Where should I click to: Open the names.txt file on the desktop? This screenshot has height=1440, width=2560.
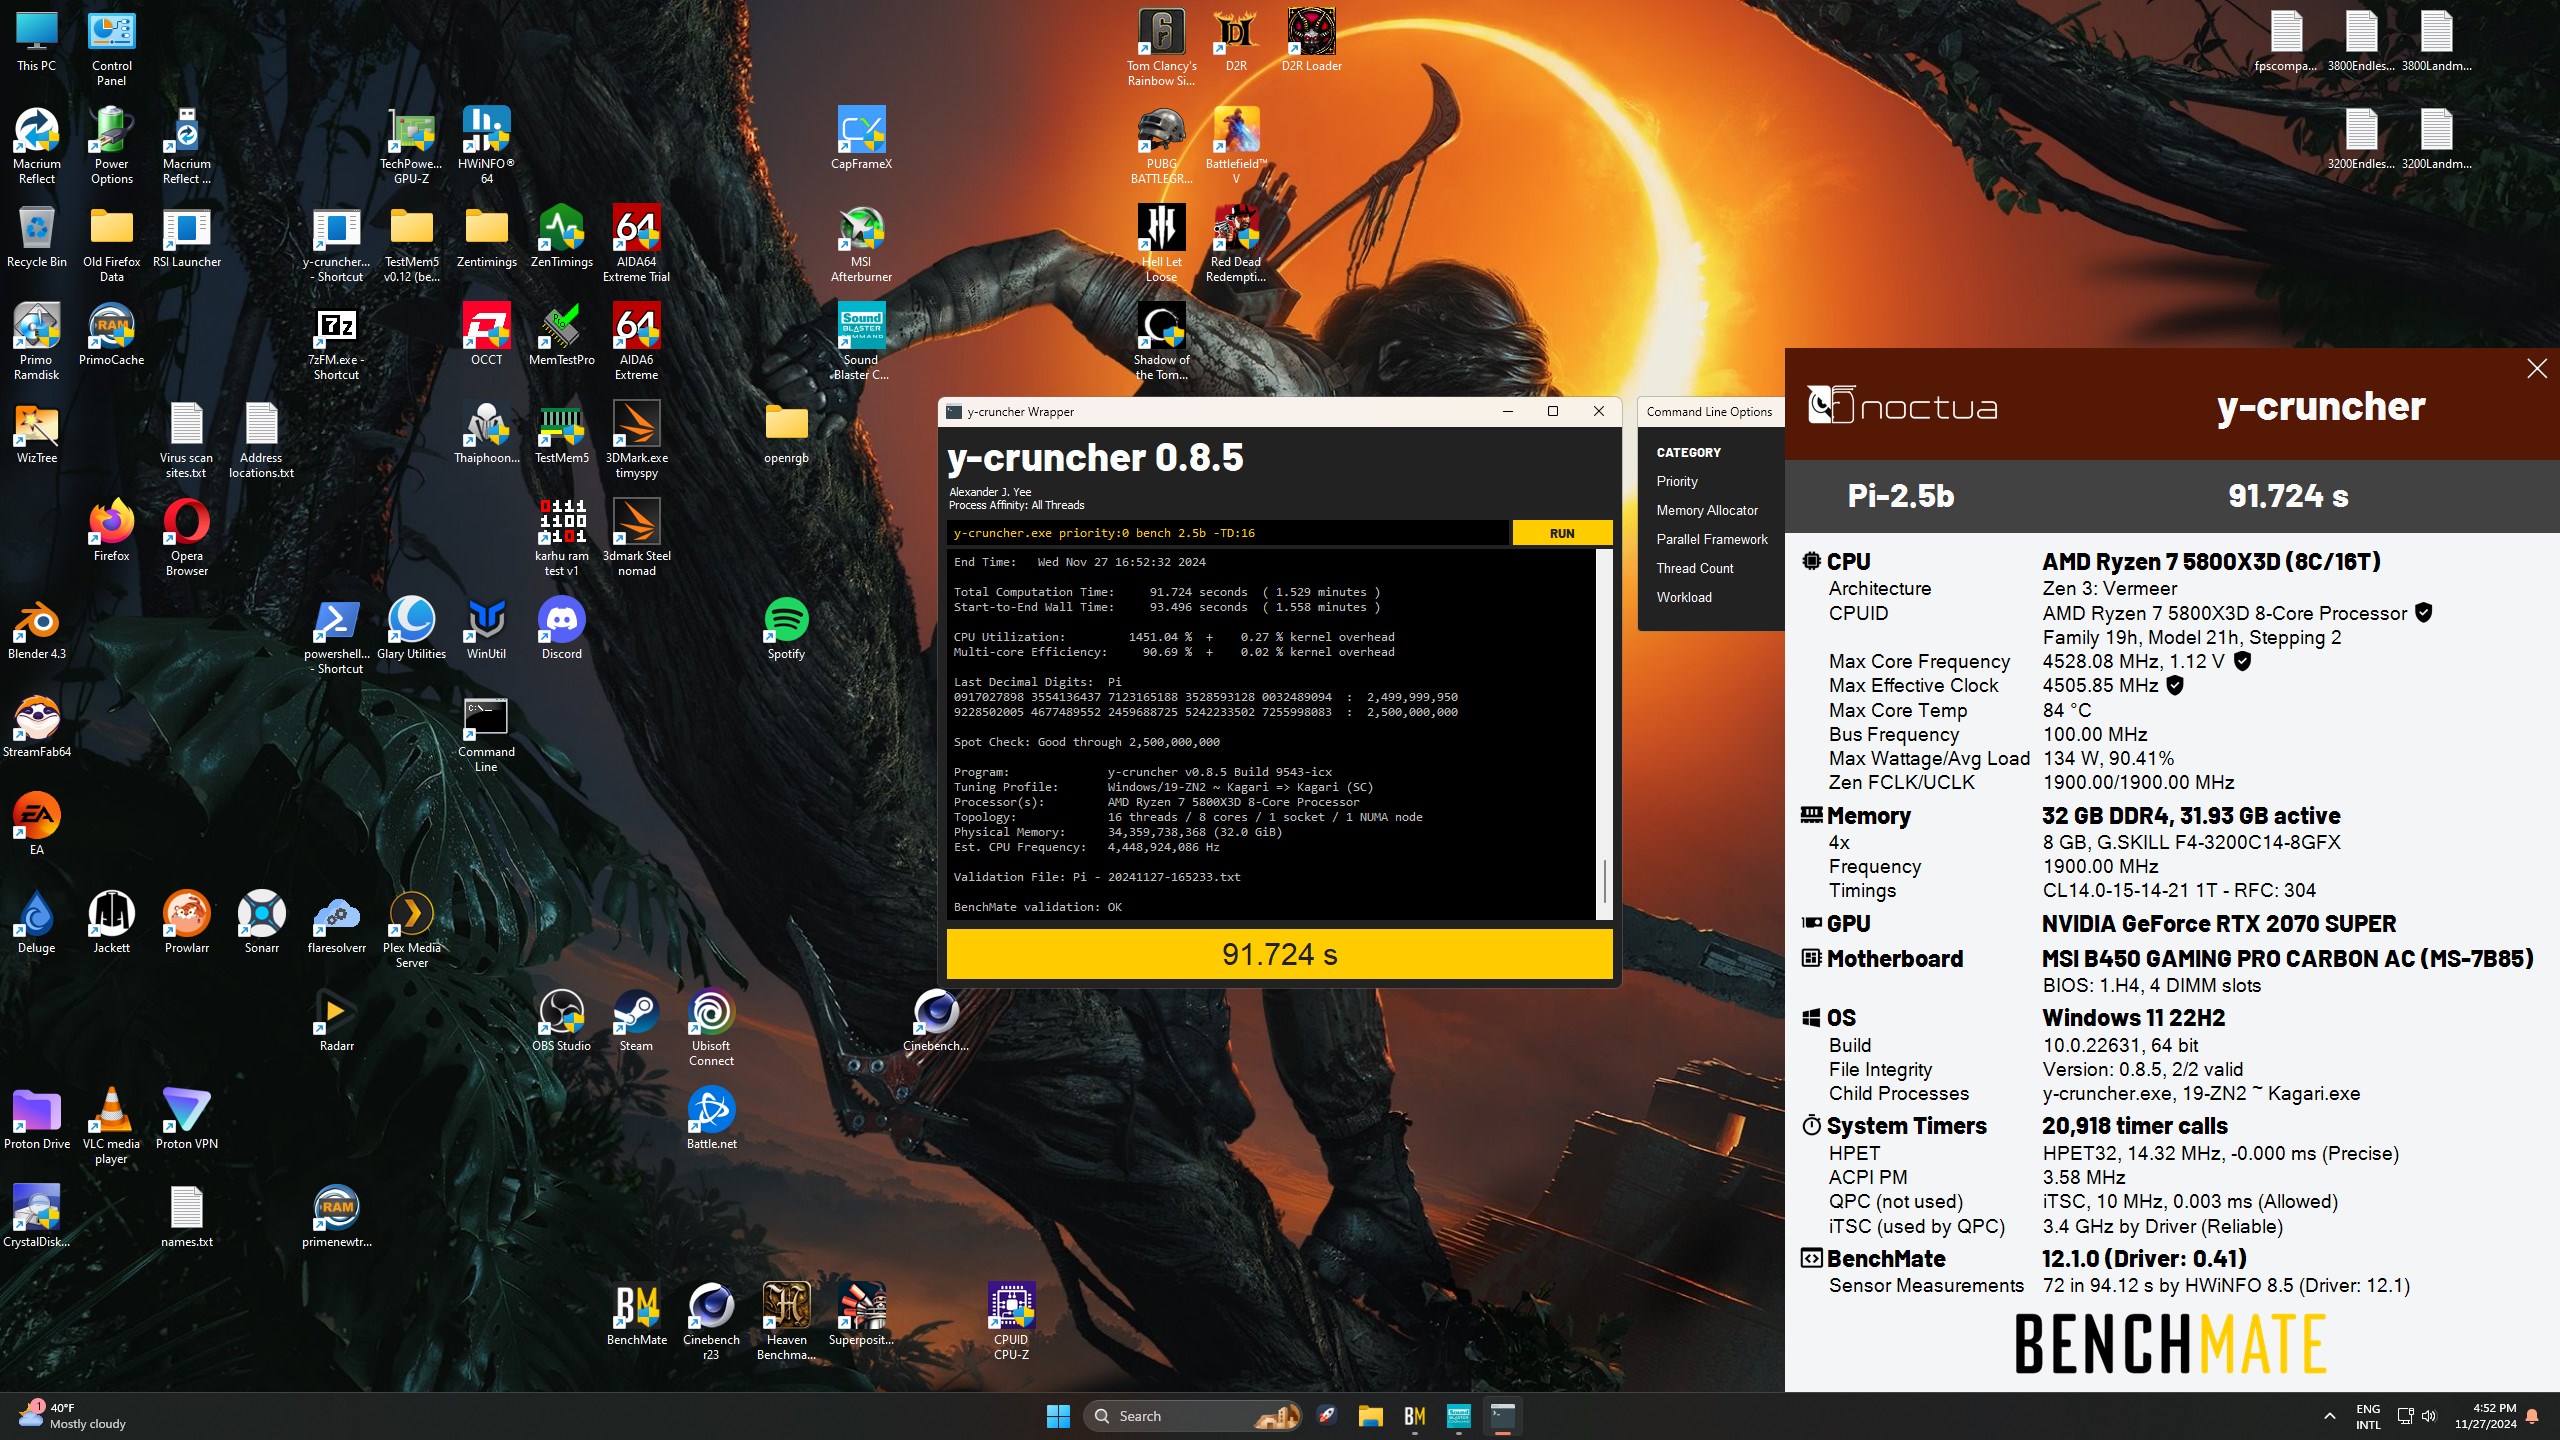point(186,1217)
